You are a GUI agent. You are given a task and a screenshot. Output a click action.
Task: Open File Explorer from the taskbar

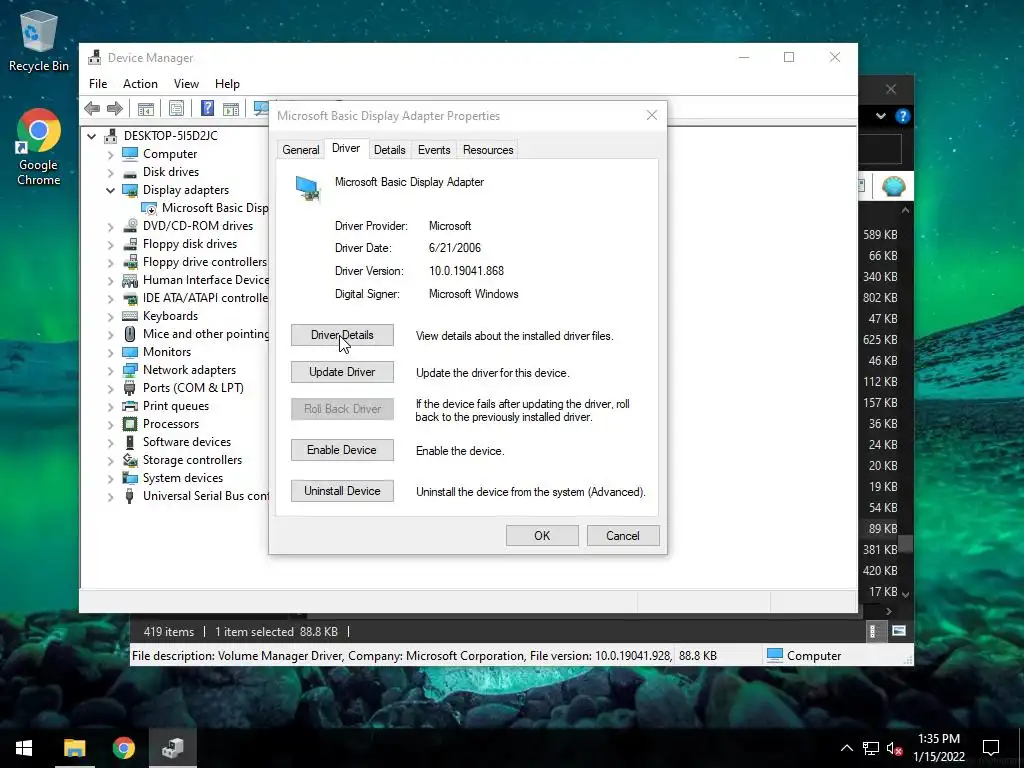tap(74, 748)
